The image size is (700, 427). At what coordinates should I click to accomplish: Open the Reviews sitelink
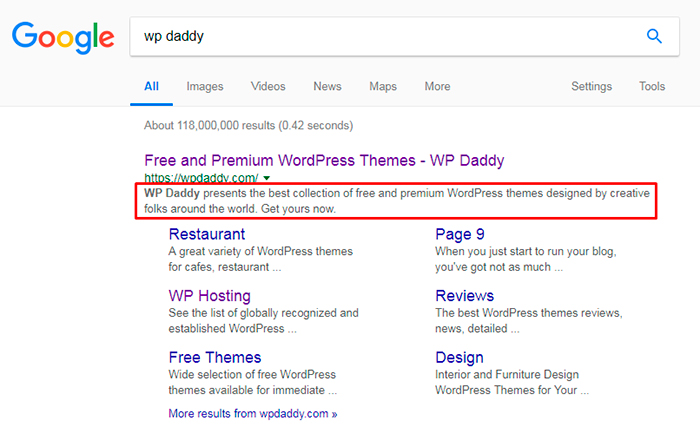coord(464,296)
